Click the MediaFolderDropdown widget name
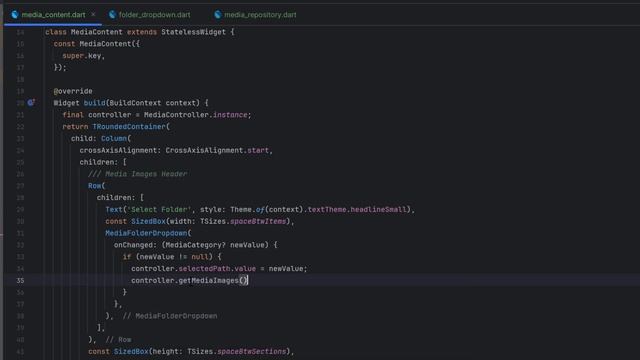The width and height of the screenshot is (640, 360). pyautogui.click(x=146, y=233)
